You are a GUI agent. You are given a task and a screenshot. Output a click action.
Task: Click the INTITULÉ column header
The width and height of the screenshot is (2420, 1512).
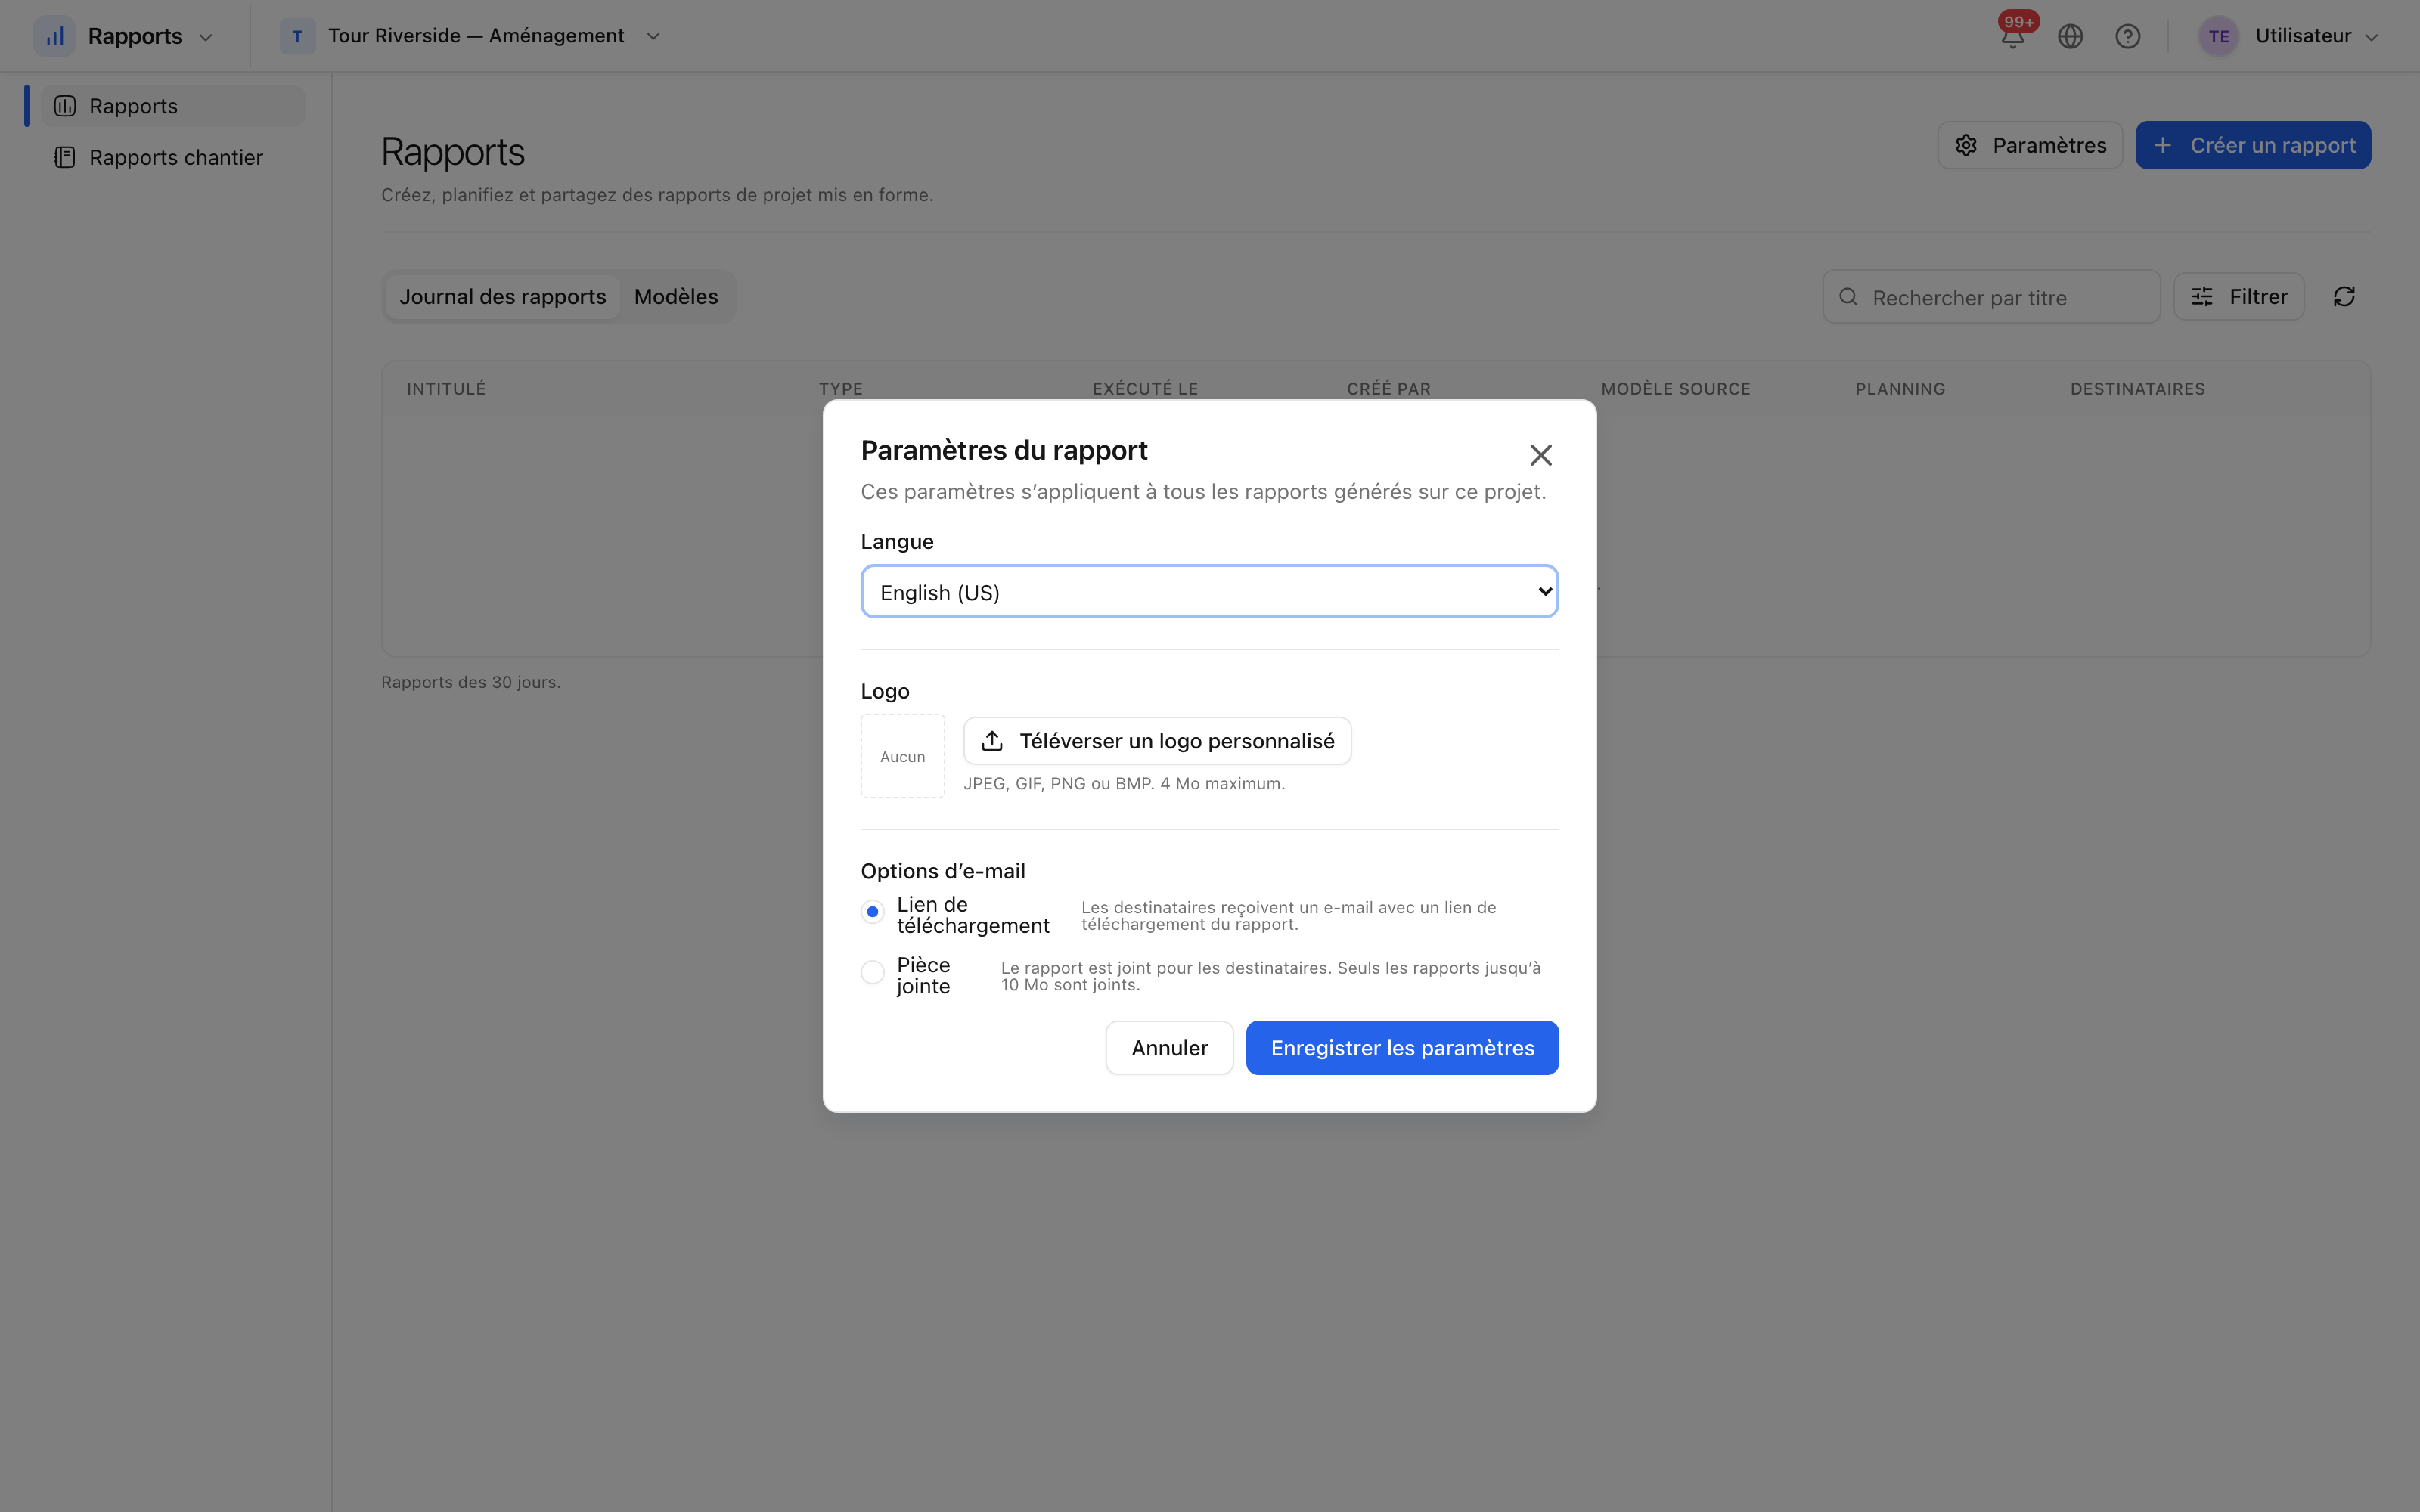click(446, 389)
